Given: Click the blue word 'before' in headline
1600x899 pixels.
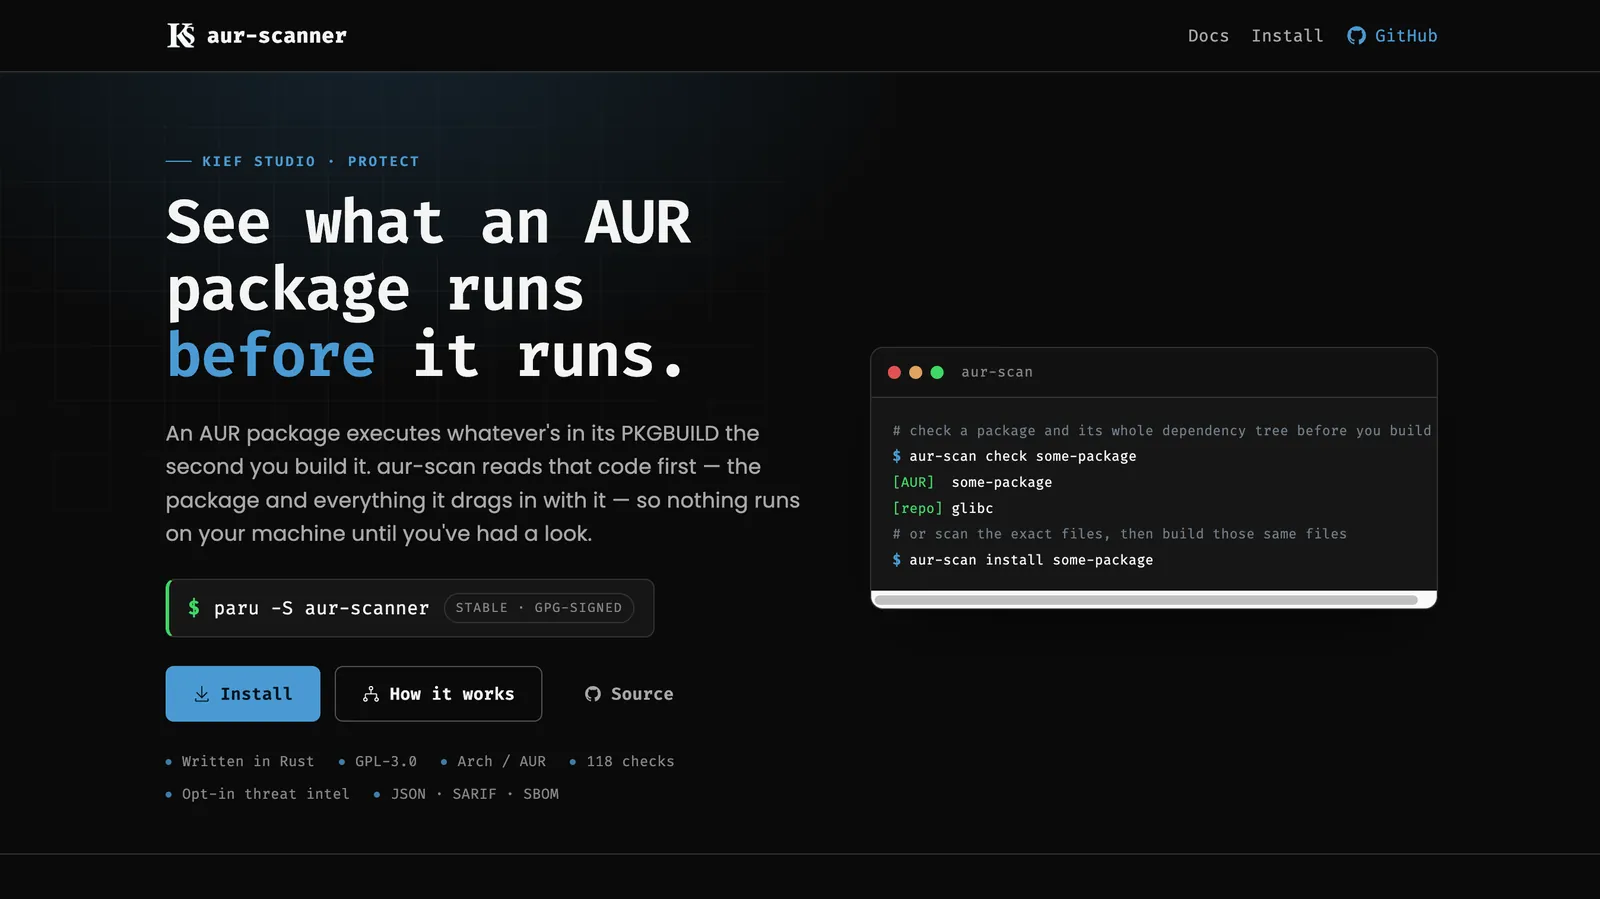Looking at the screenshot, I should point(271,356).
